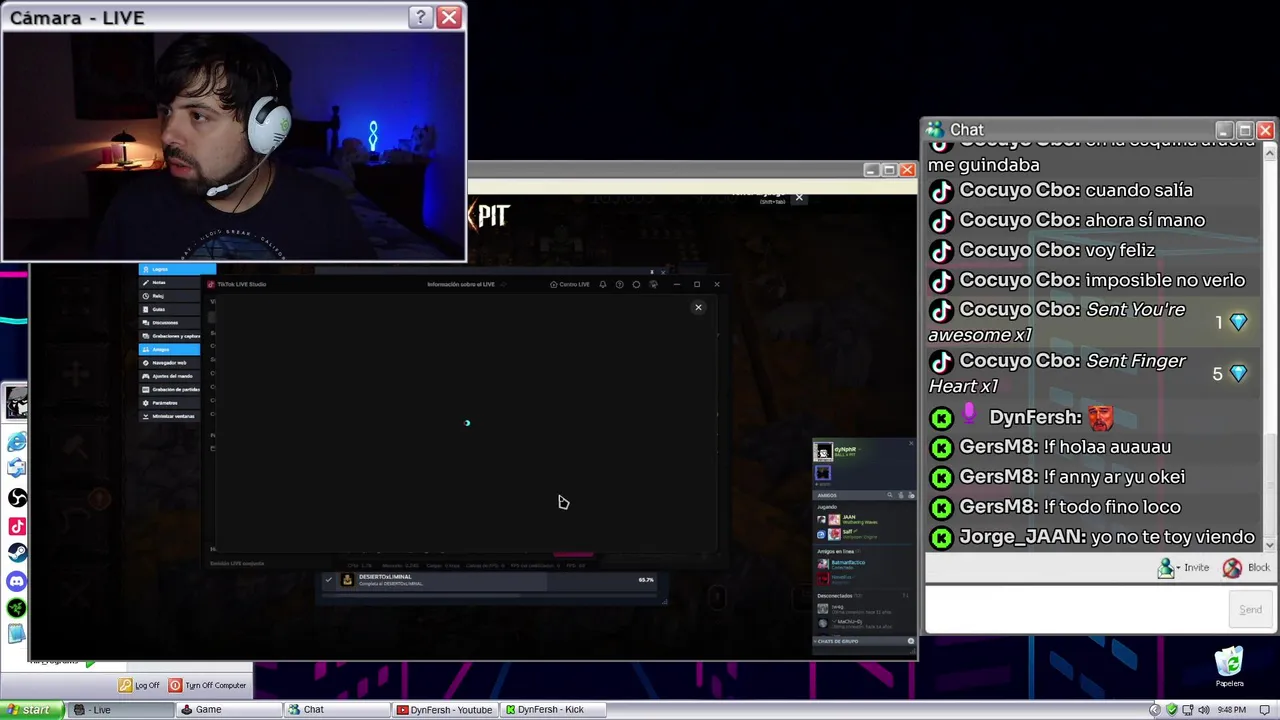Open the profile avatar in TikTok LIVE Studio

coord(653,284)
